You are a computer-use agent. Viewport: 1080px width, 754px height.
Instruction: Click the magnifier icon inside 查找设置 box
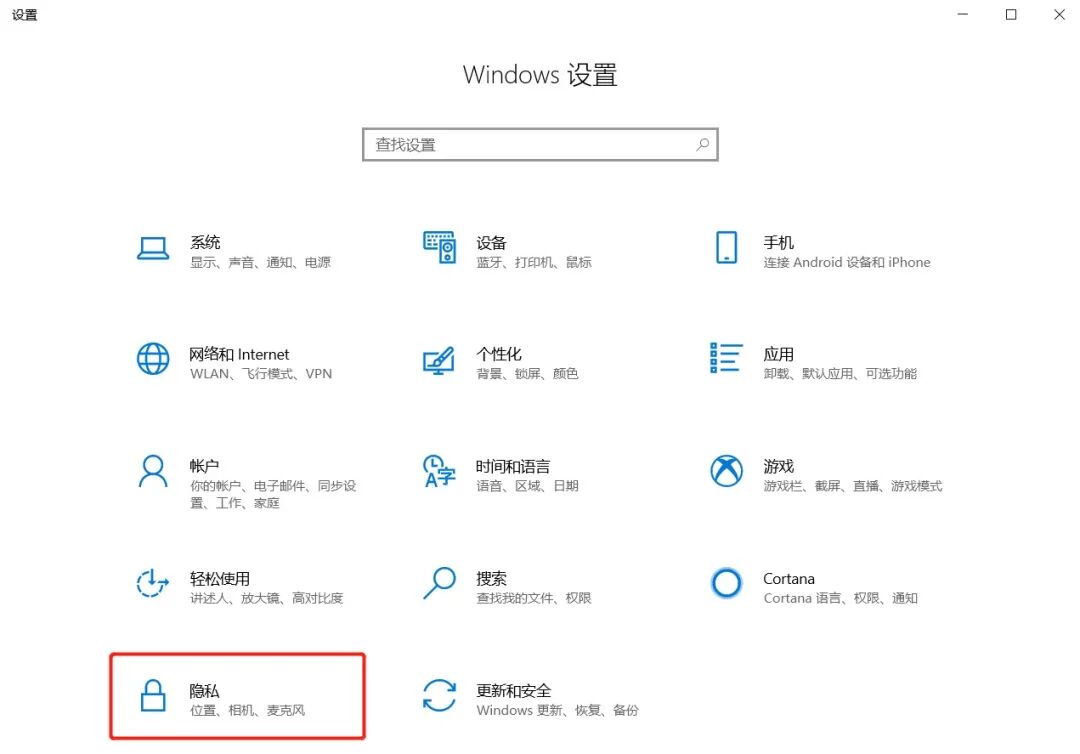point(702,145)
